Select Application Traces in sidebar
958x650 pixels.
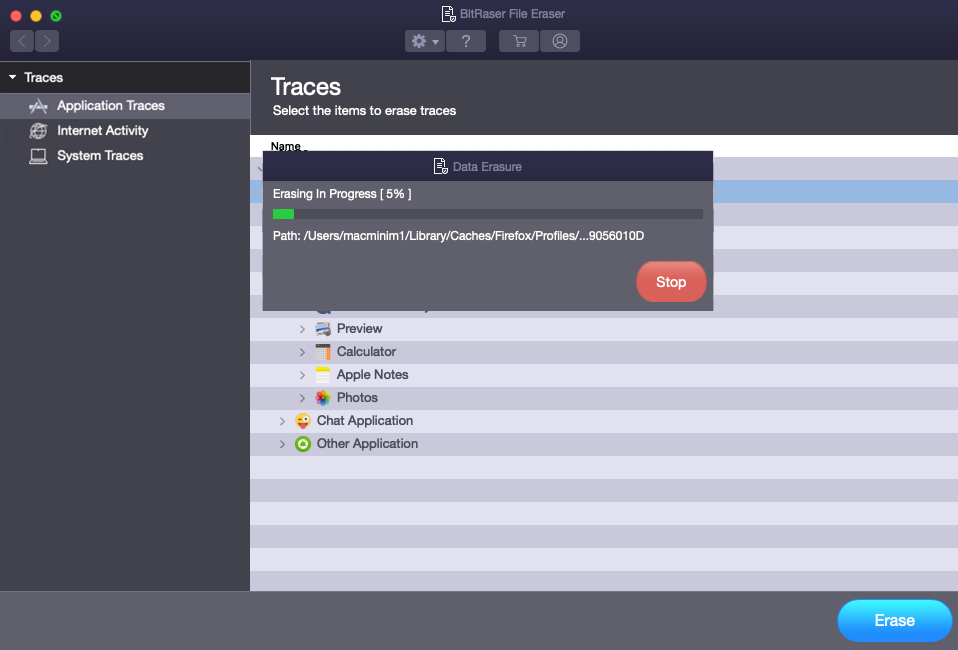[x=125, y=106]
